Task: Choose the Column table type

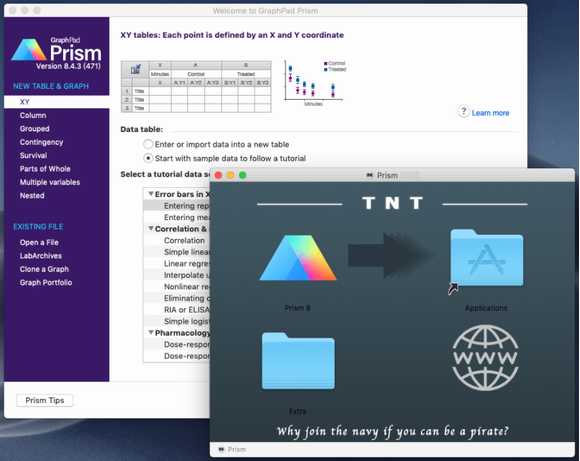Action: point(33,115)
